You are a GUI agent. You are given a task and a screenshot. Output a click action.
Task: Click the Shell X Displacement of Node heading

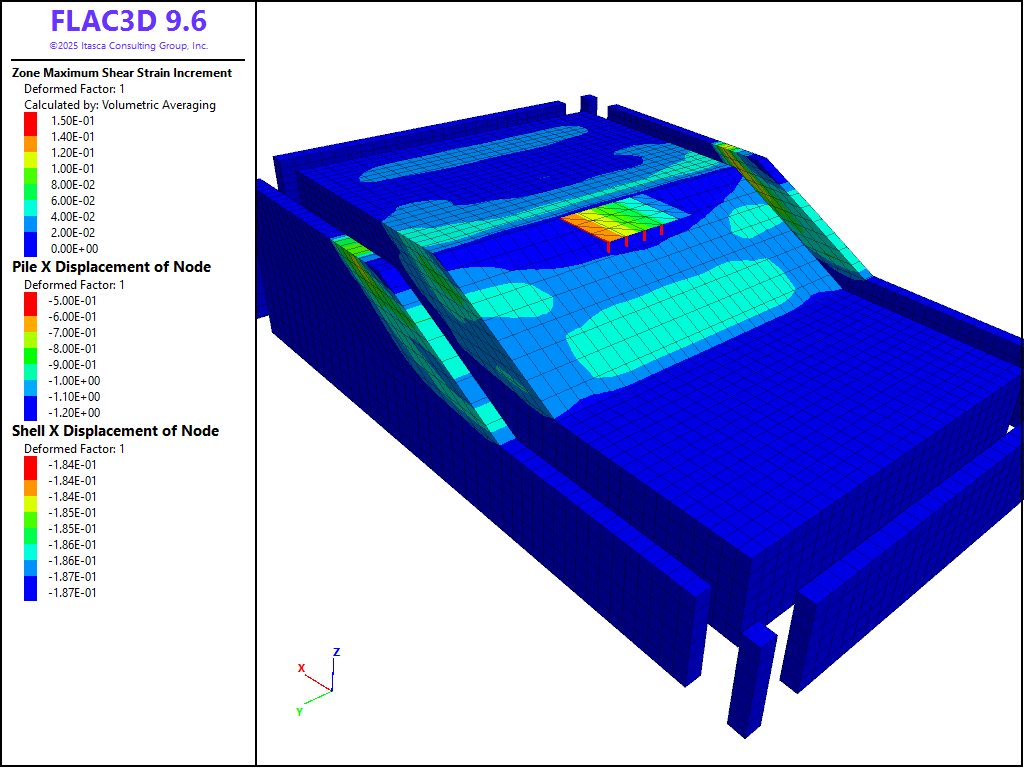[115, 431]
